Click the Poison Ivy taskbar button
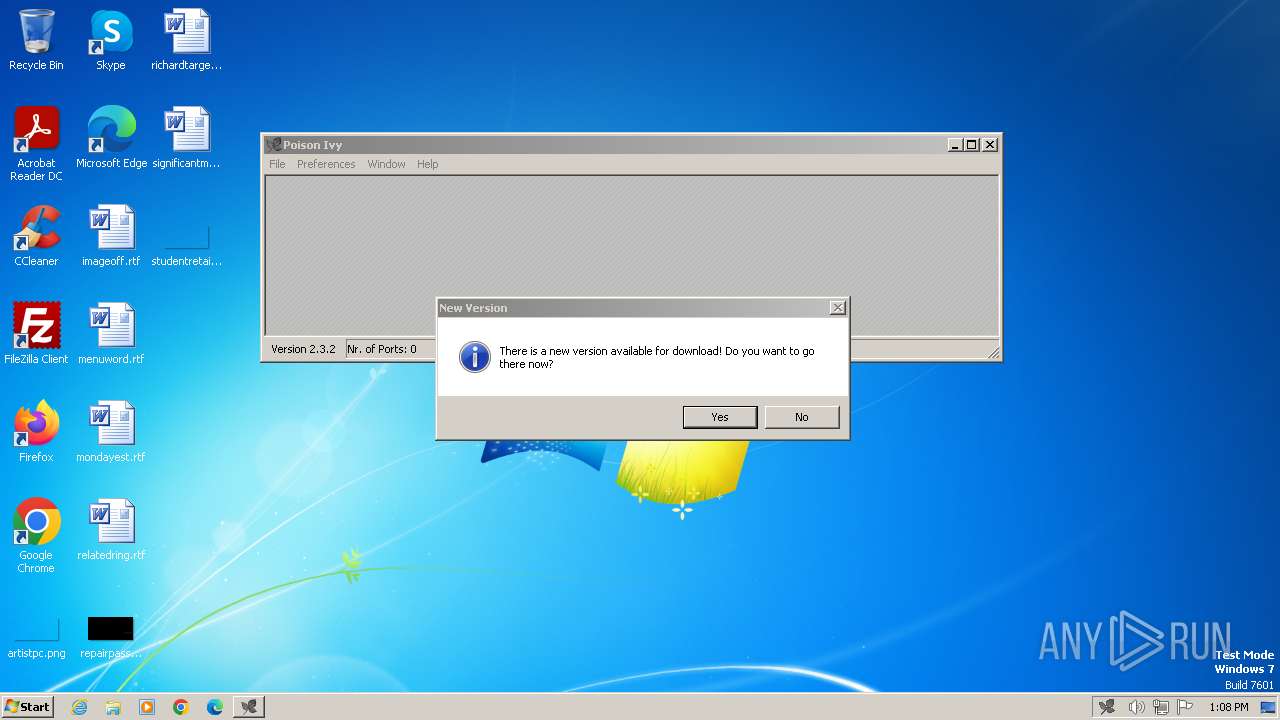This screenshot has width=1280, height=720. (x=249, y=707)
